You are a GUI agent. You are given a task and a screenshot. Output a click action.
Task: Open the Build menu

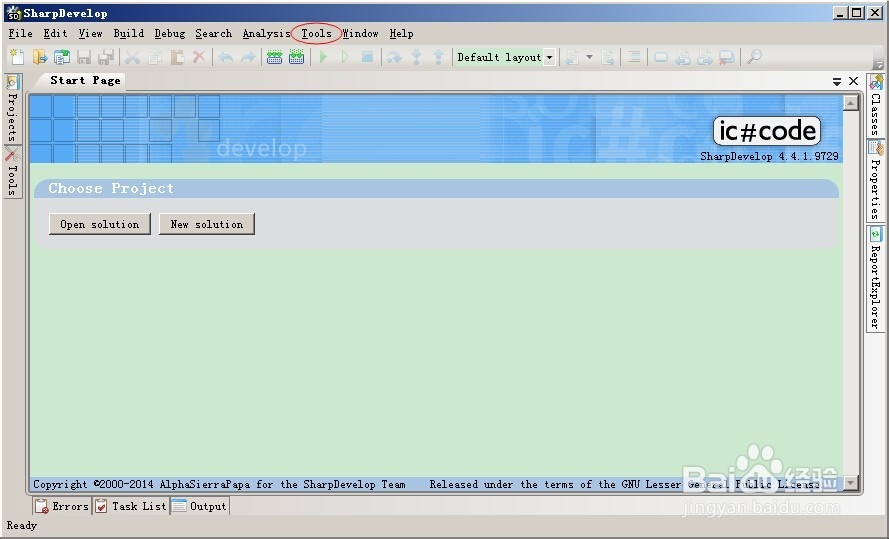point(129,33)
